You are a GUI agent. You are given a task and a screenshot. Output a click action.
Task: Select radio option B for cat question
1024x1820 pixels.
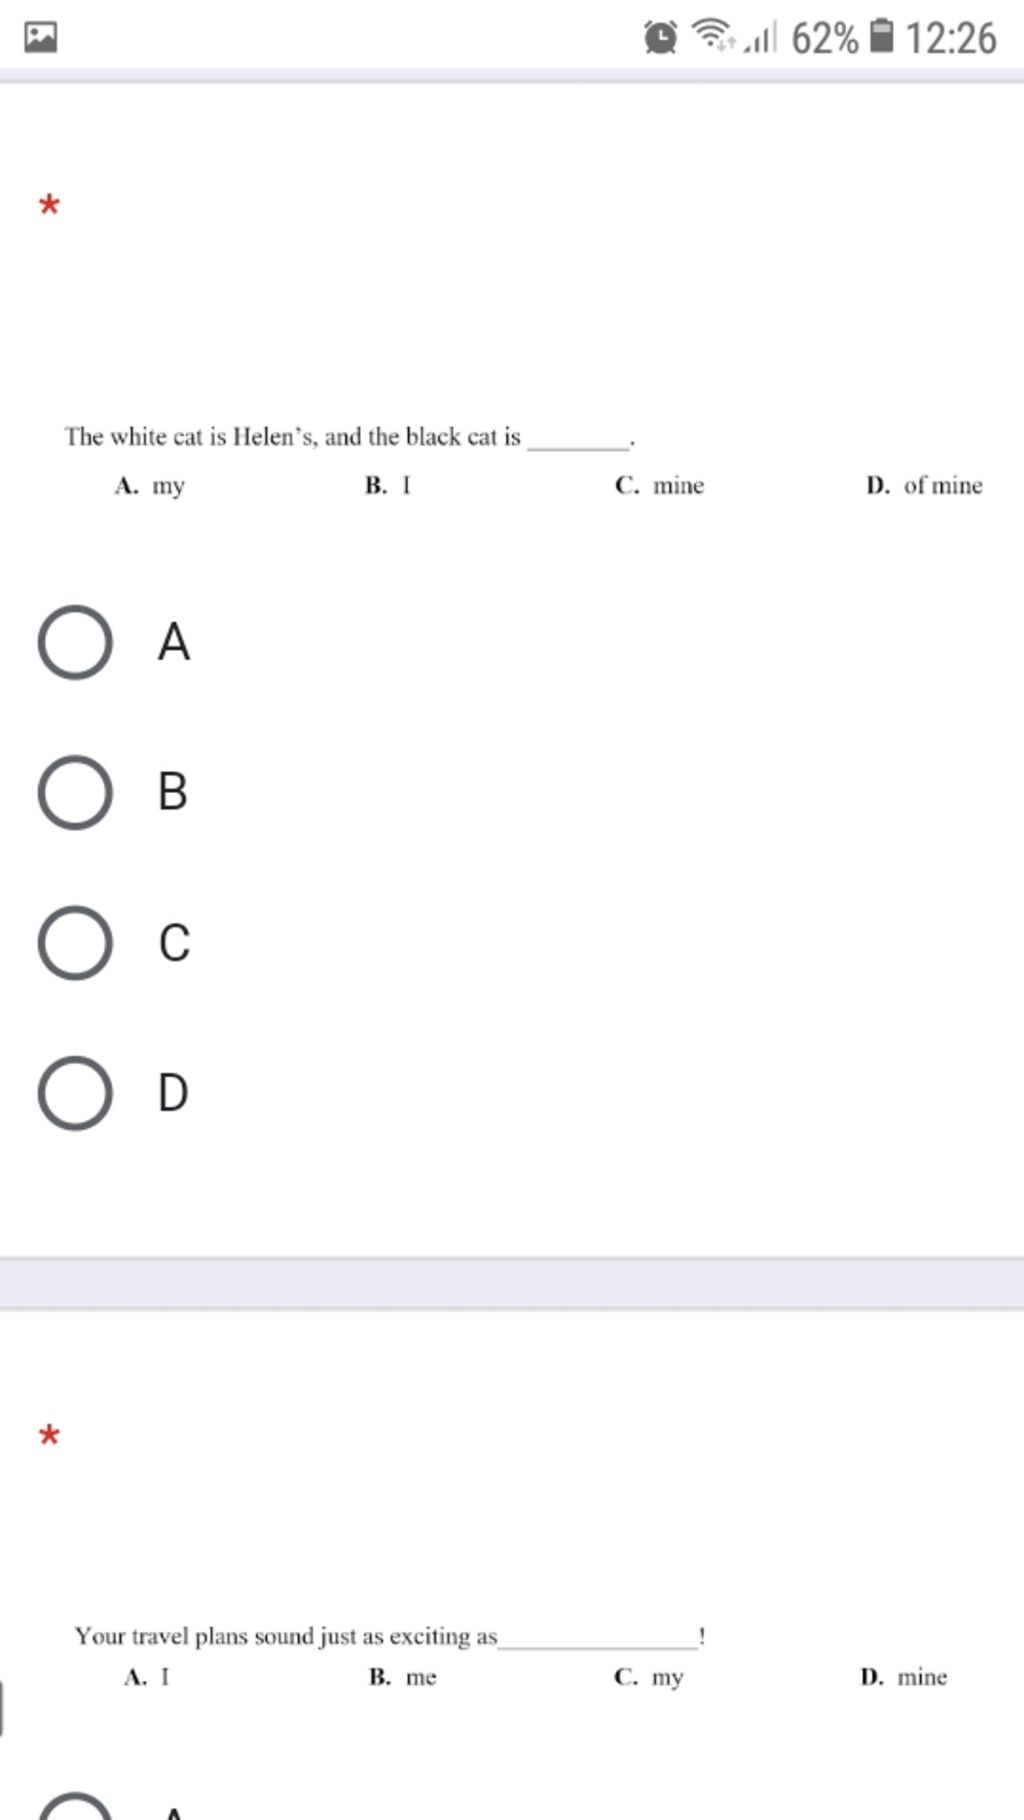[75, 792]
